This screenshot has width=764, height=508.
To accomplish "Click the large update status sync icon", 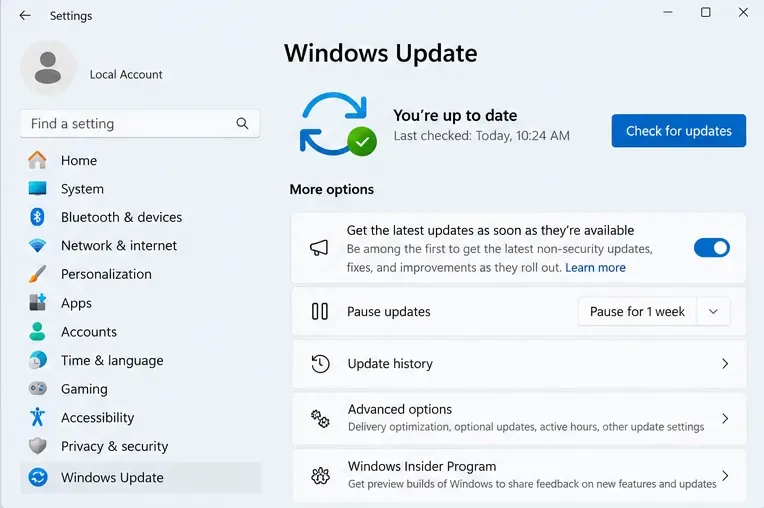I will [x=338, y=124].
